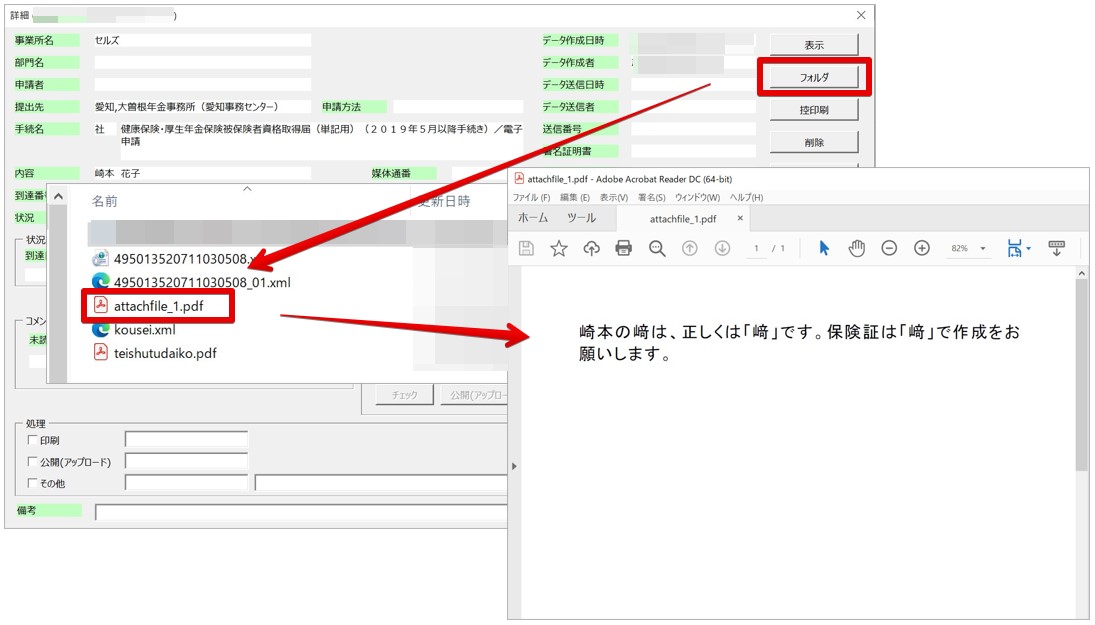Zoom in with the plus icon
Screen dimensions: 1095x625
[x=922, y=248]
